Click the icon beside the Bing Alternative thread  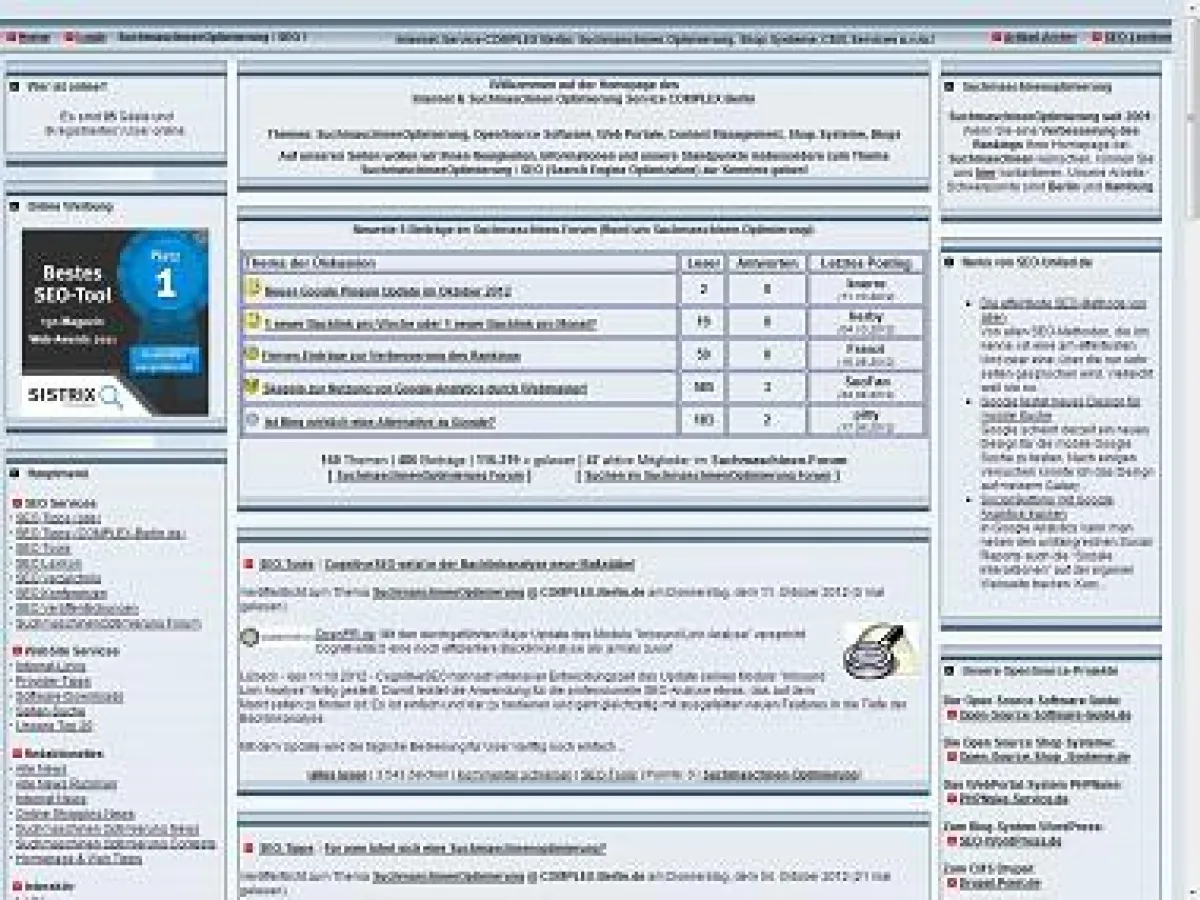[x=254, y=420]
